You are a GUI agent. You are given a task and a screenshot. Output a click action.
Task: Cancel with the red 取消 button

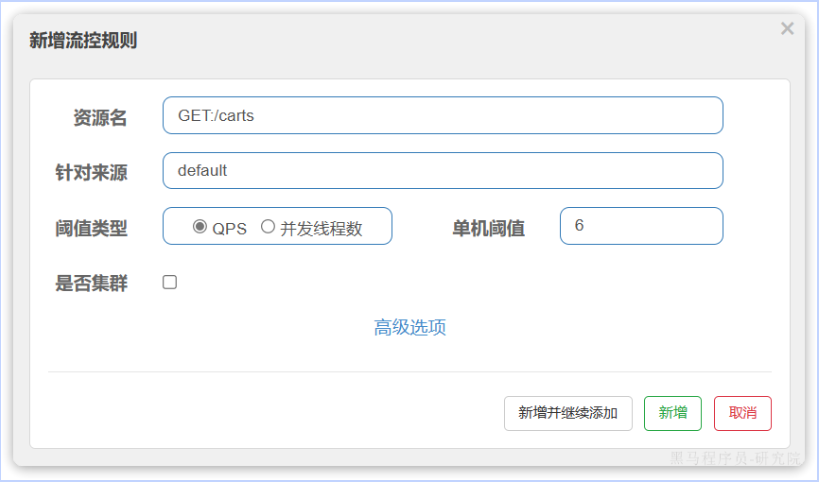click(x=742, y=413)
